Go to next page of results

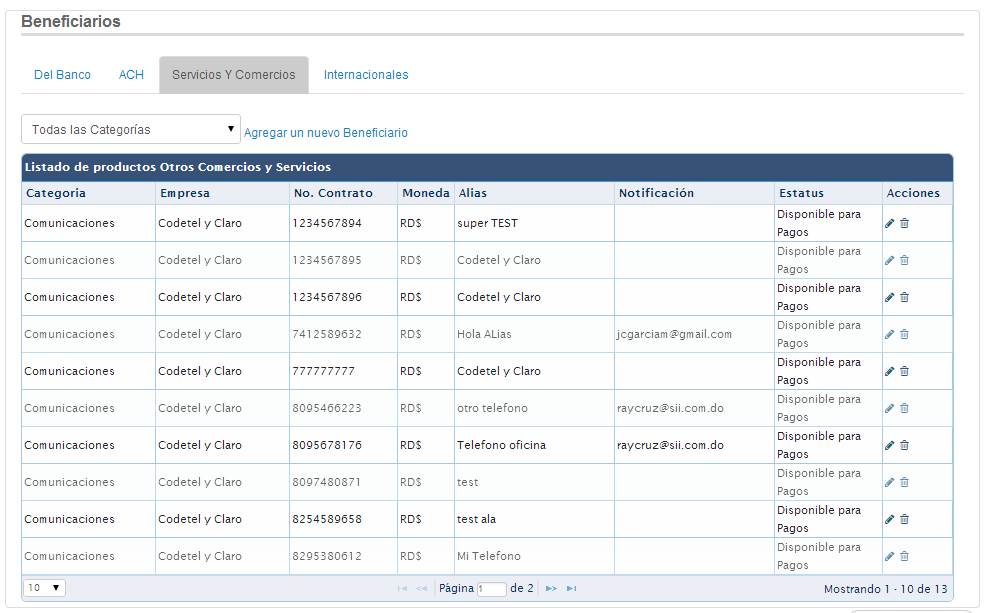pos(551,589)
